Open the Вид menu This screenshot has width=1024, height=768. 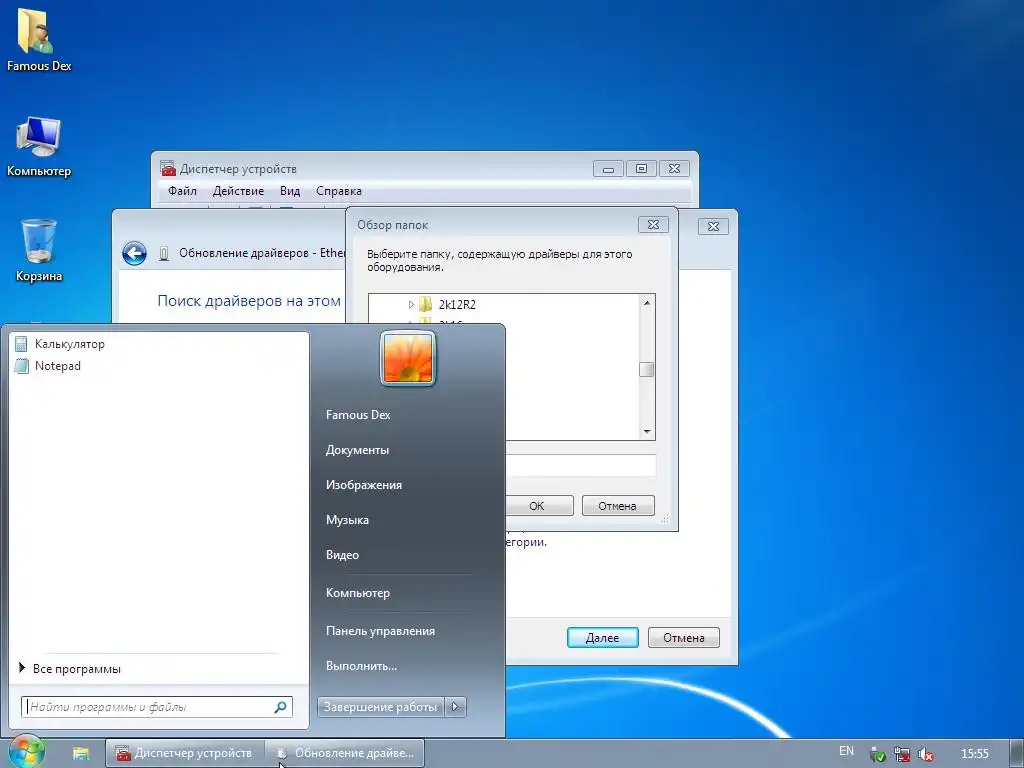[290, 191]
